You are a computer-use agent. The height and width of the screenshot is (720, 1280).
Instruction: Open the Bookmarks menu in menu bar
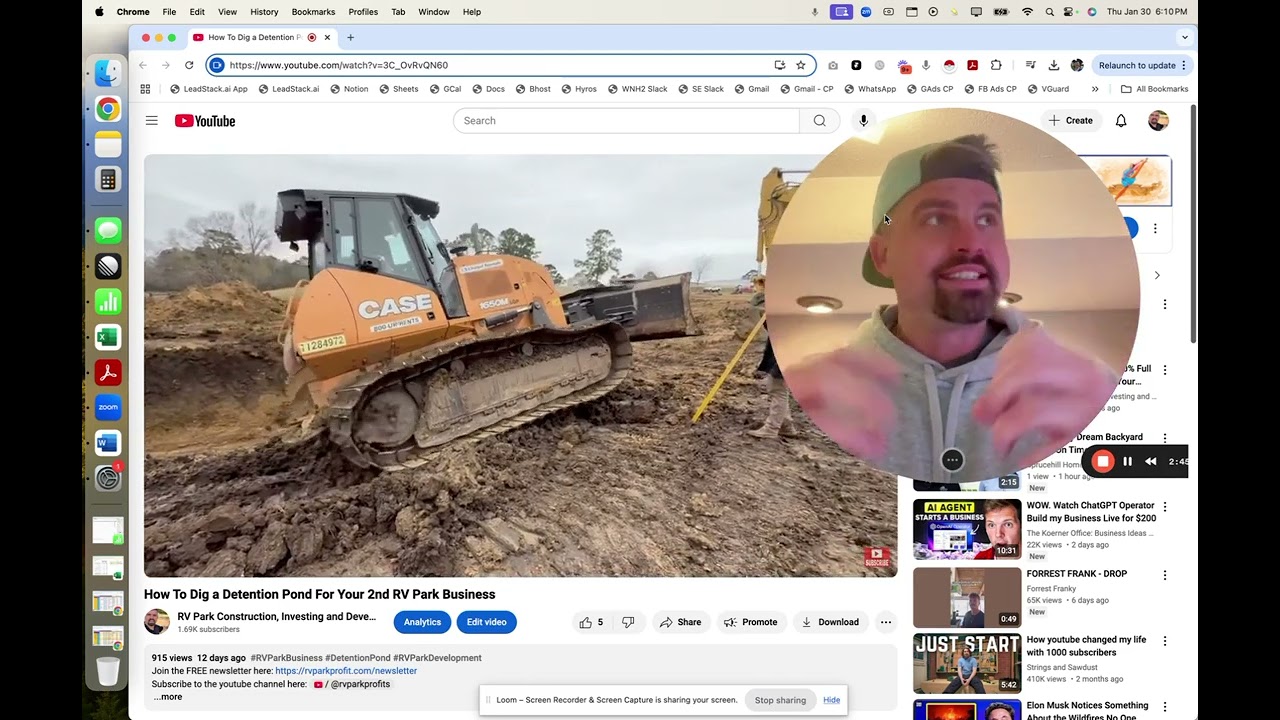coord(313,12)
